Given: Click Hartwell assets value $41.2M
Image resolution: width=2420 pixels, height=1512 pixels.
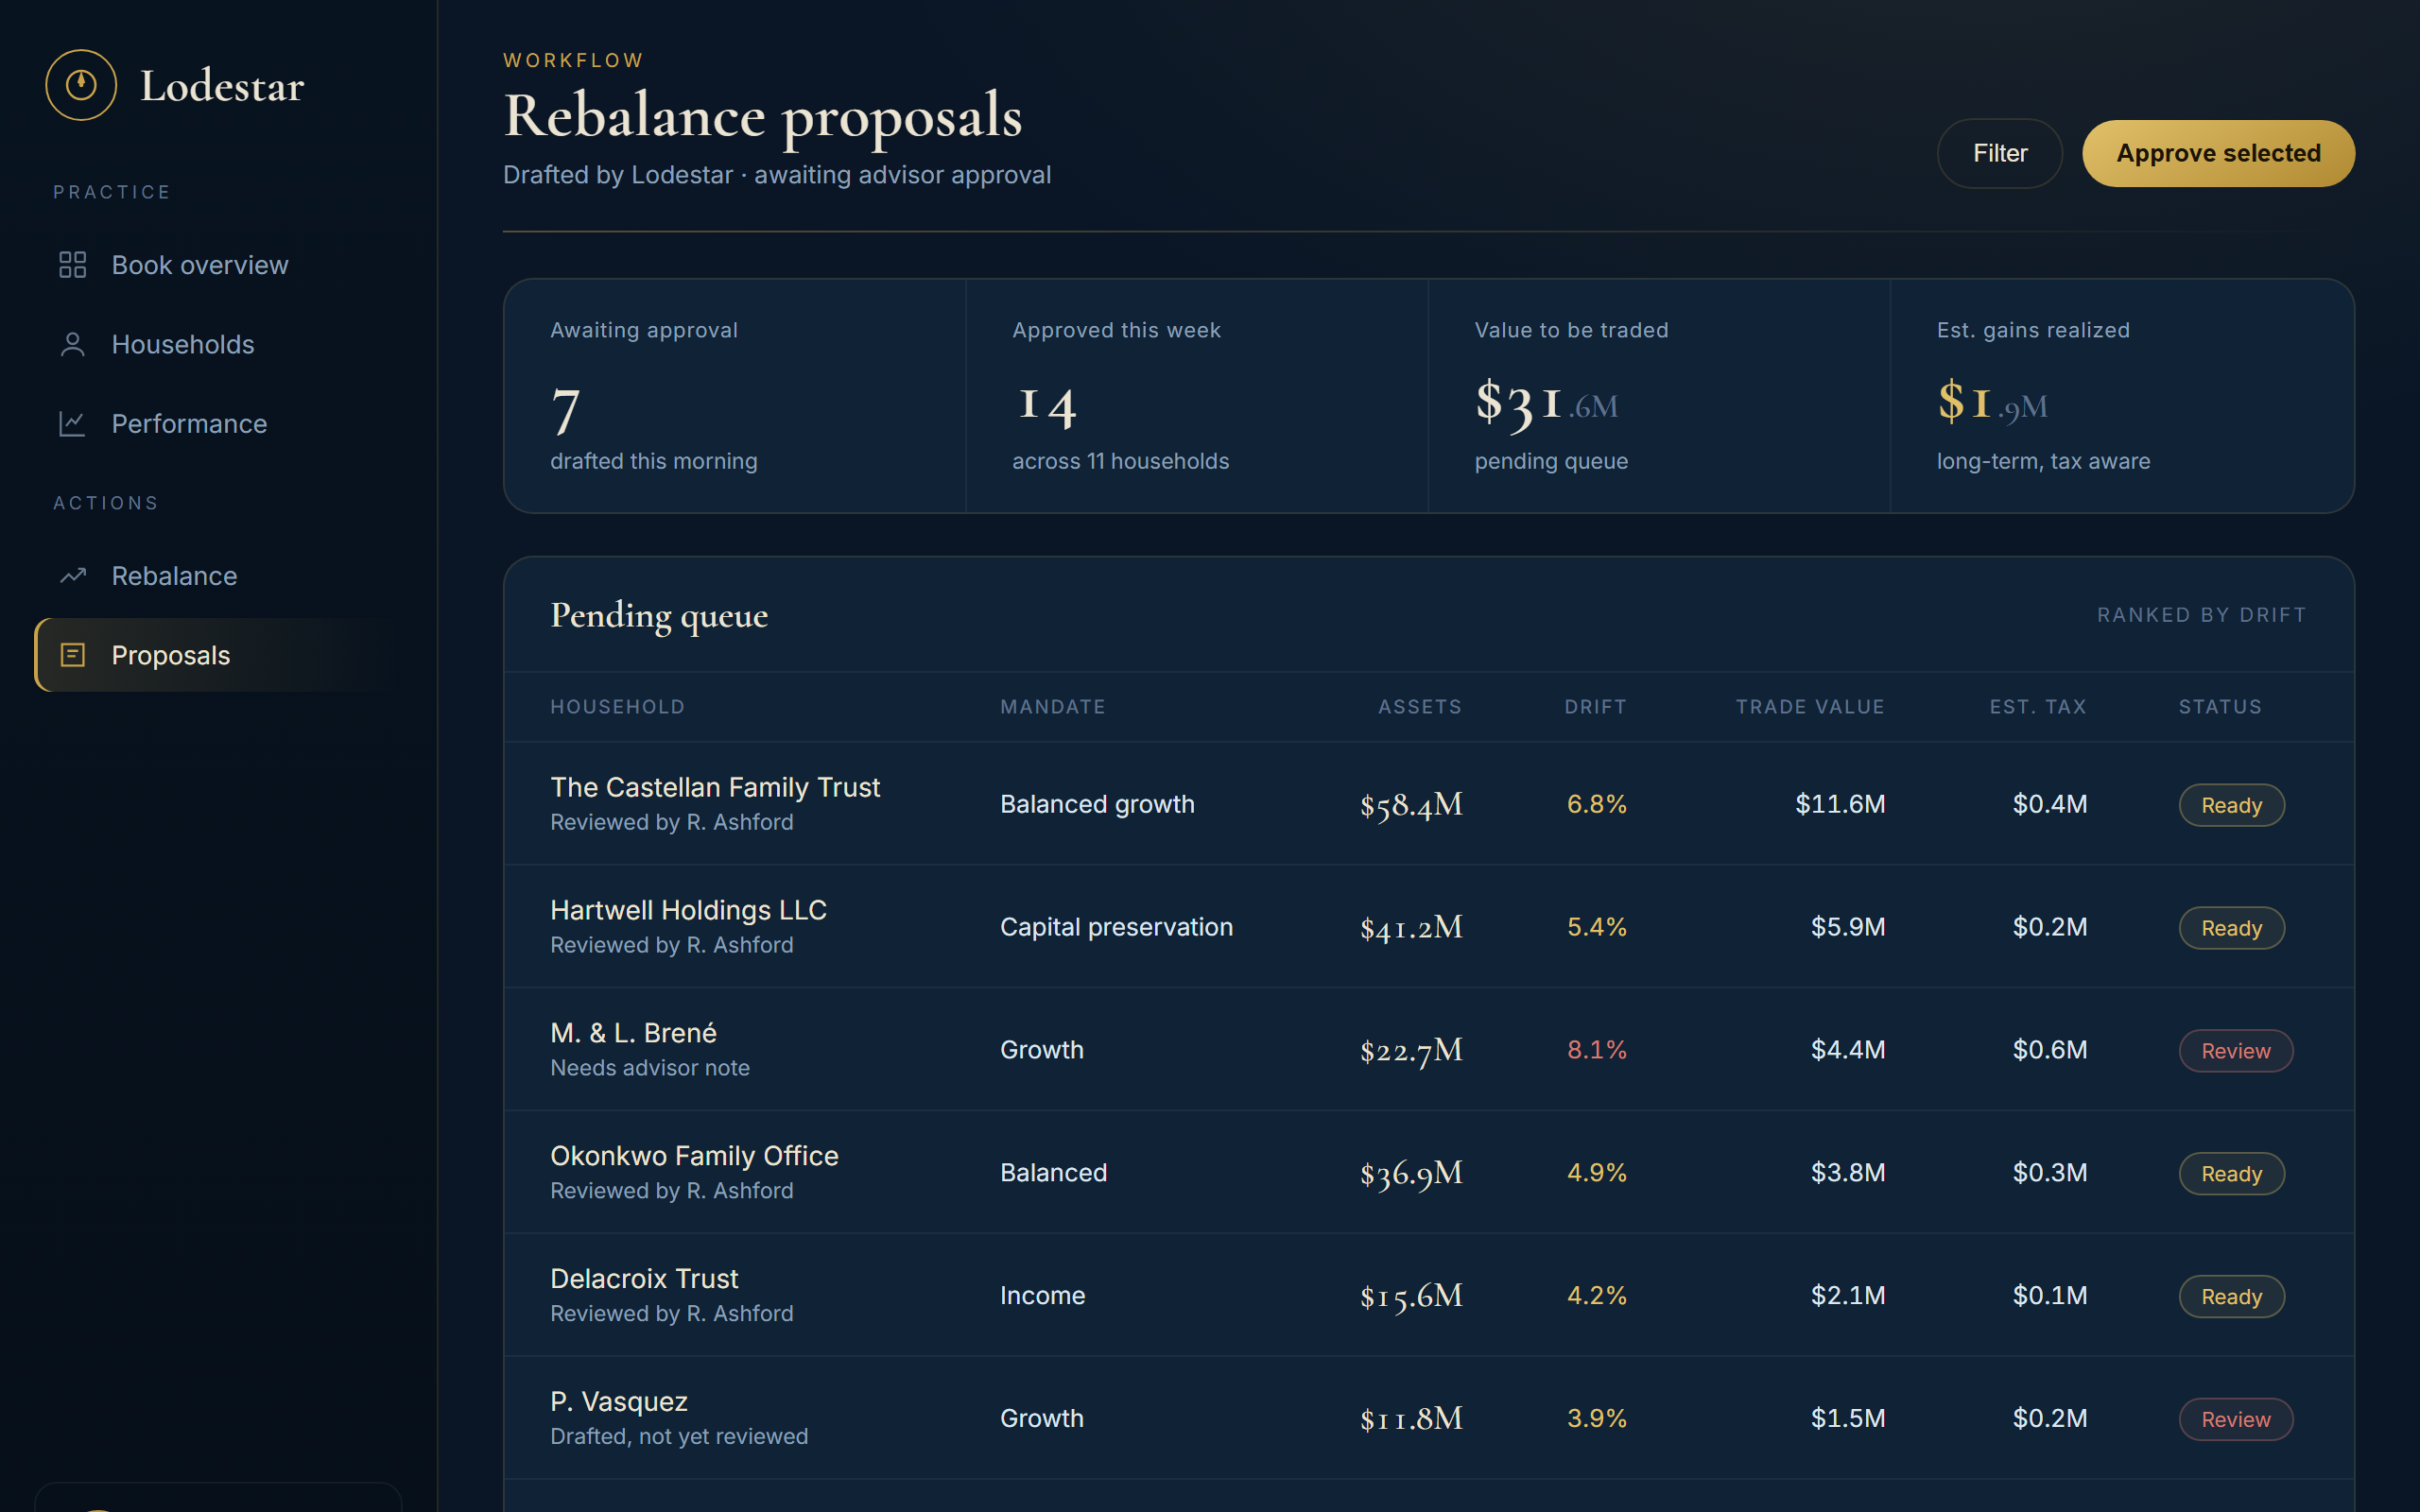Looking at the screenshot, I should [x=1411, y=928].
